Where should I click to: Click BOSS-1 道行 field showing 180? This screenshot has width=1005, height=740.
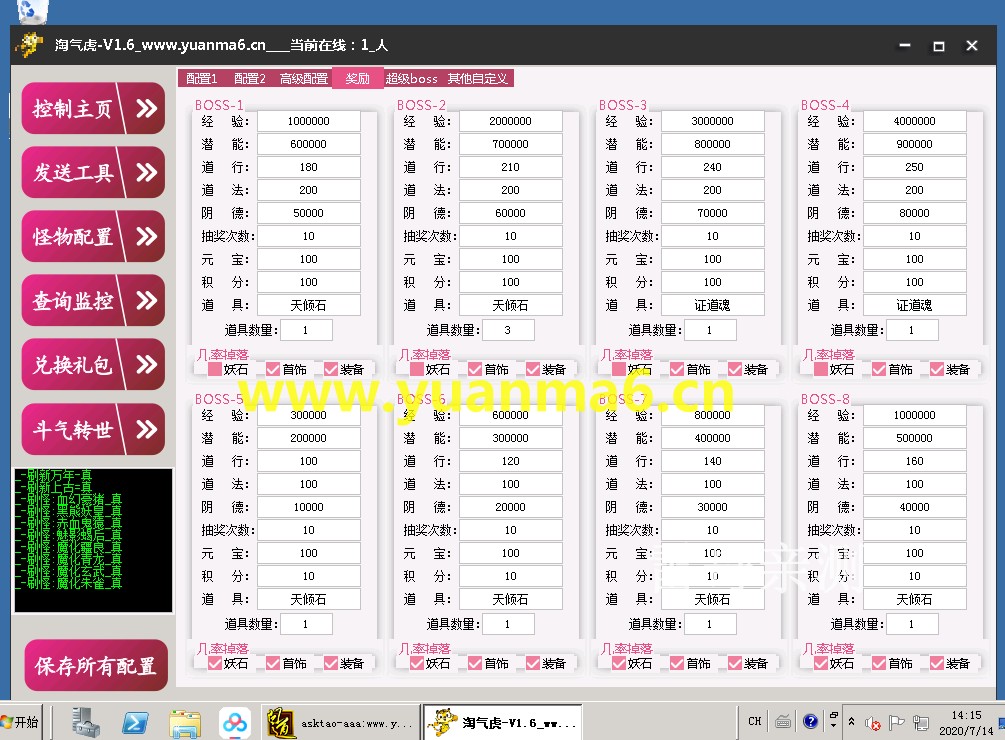308,167
